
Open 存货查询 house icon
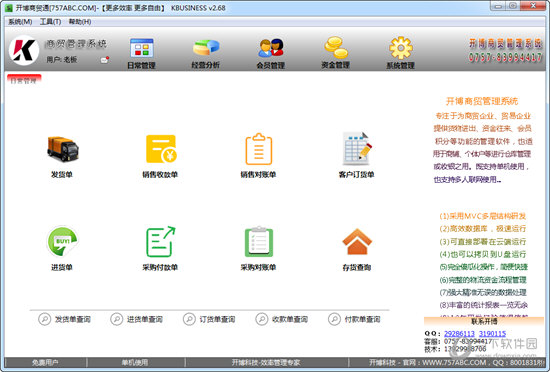[357, 242]
